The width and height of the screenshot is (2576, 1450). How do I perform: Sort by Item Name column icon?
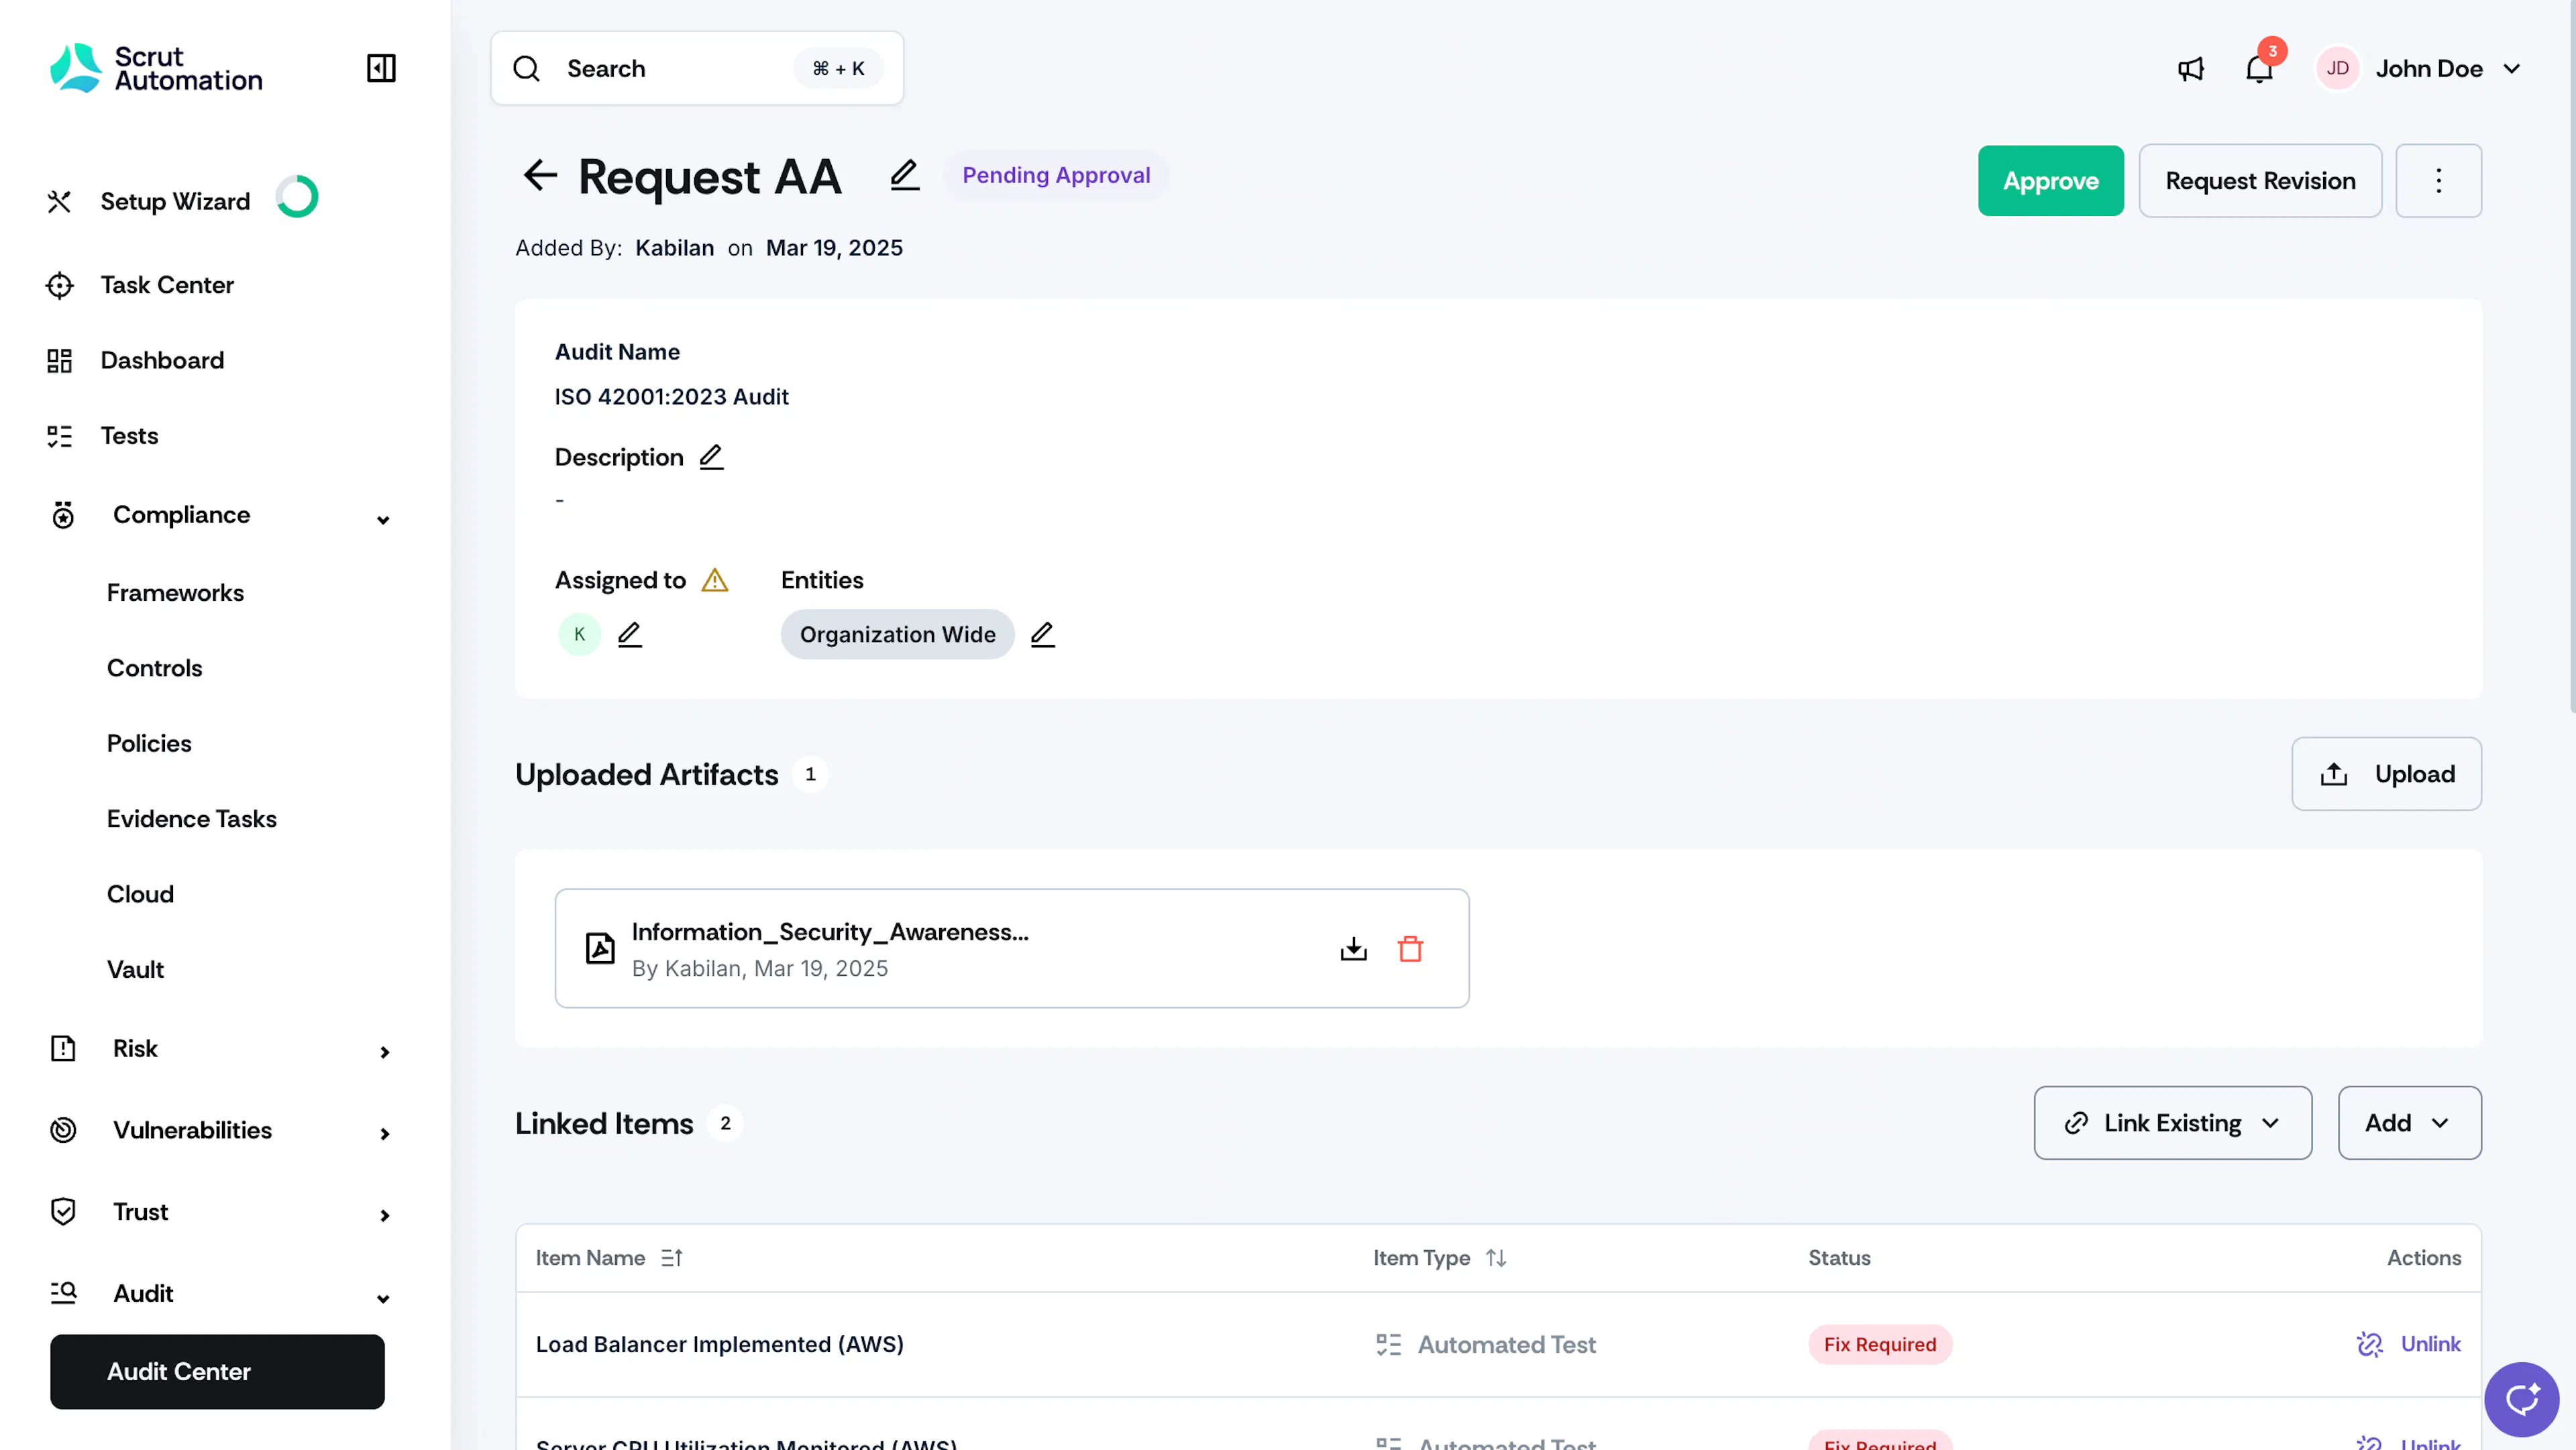671,1258
